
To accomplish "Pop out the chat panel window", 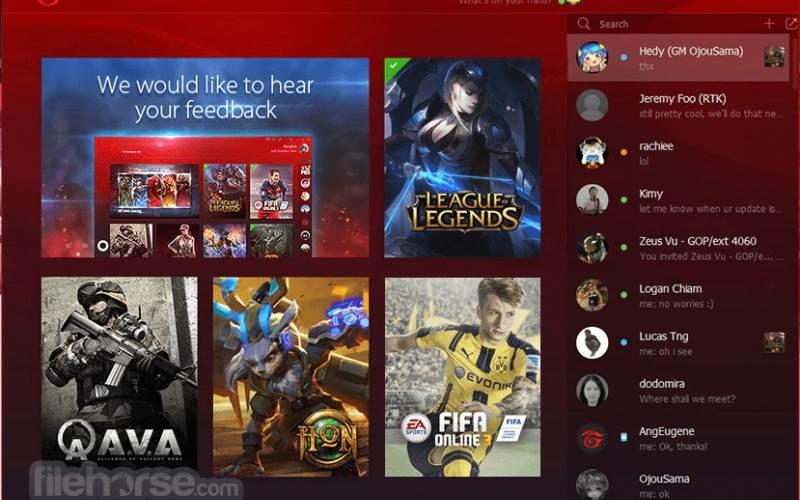I will [x=791, y=23].
